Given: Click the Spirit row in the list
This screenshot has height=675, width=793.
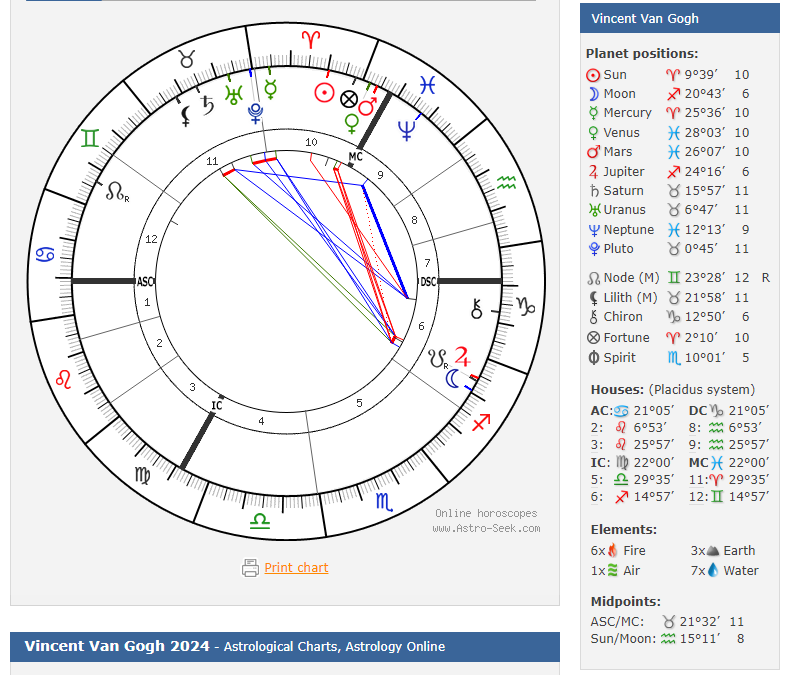Looking at the screenshot, I should point(668,358).
